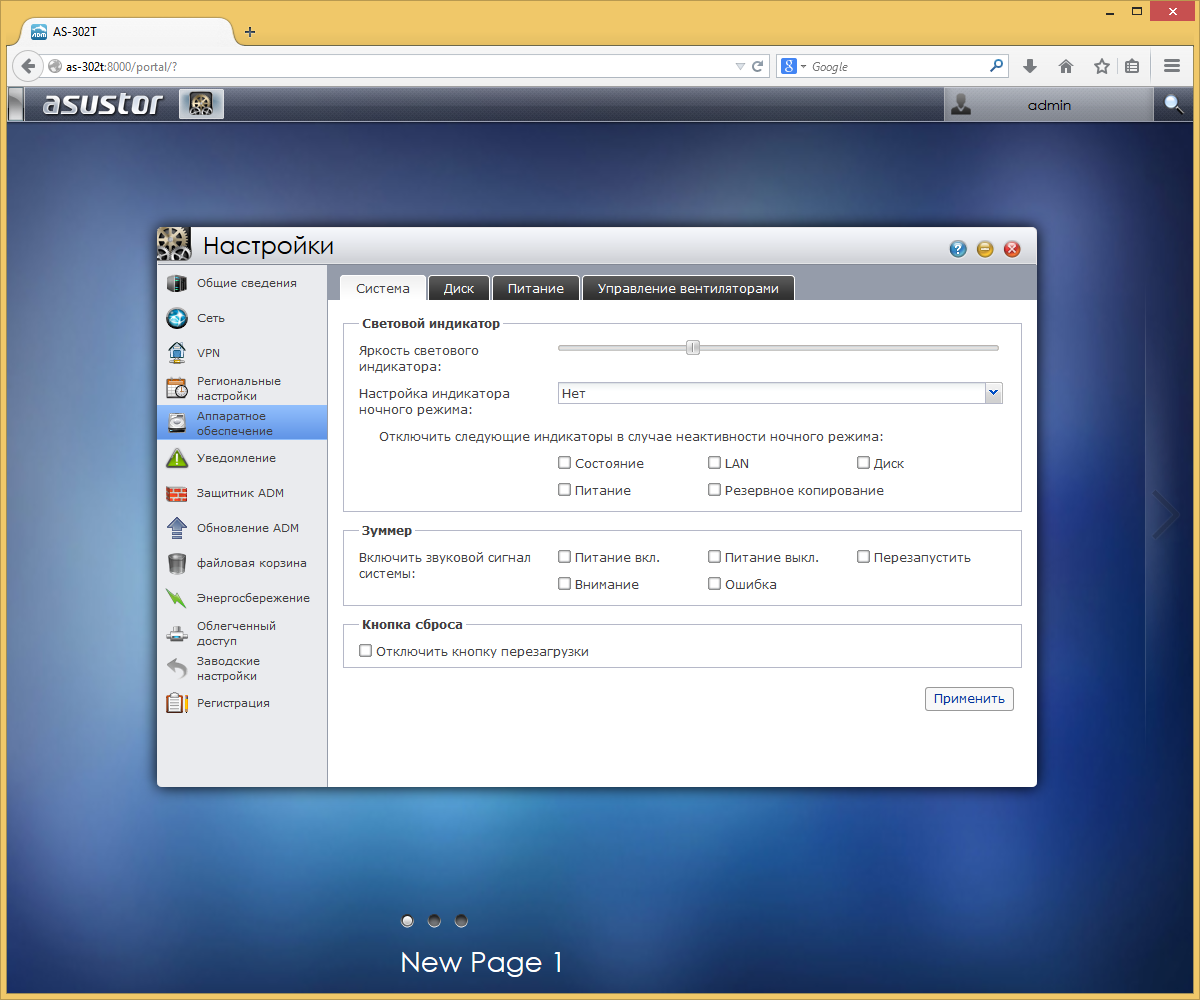This screenshot has height=1000, width=1200.
Task: Open browser downloads arrow
Action: click(x=1030, y=66)
